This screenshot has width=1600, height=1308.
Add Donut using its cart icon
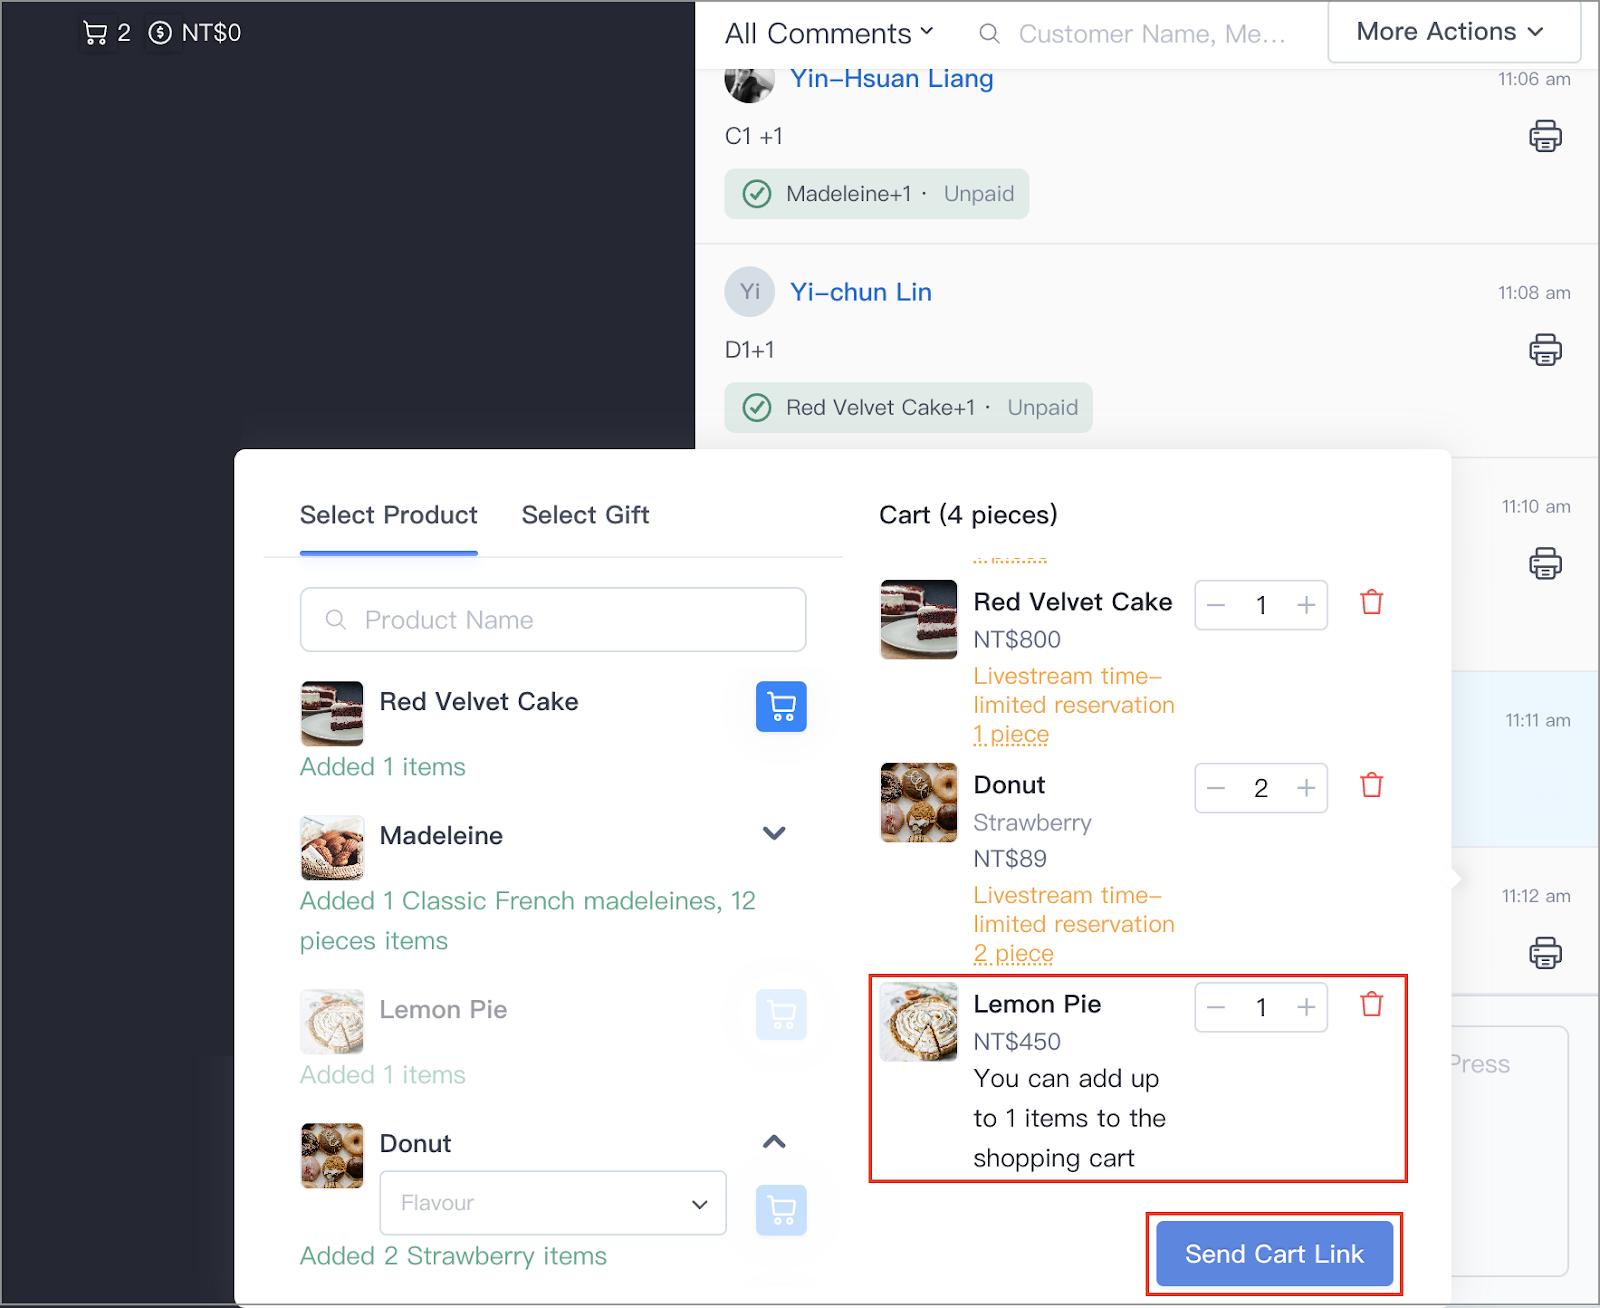(781, 1210)
